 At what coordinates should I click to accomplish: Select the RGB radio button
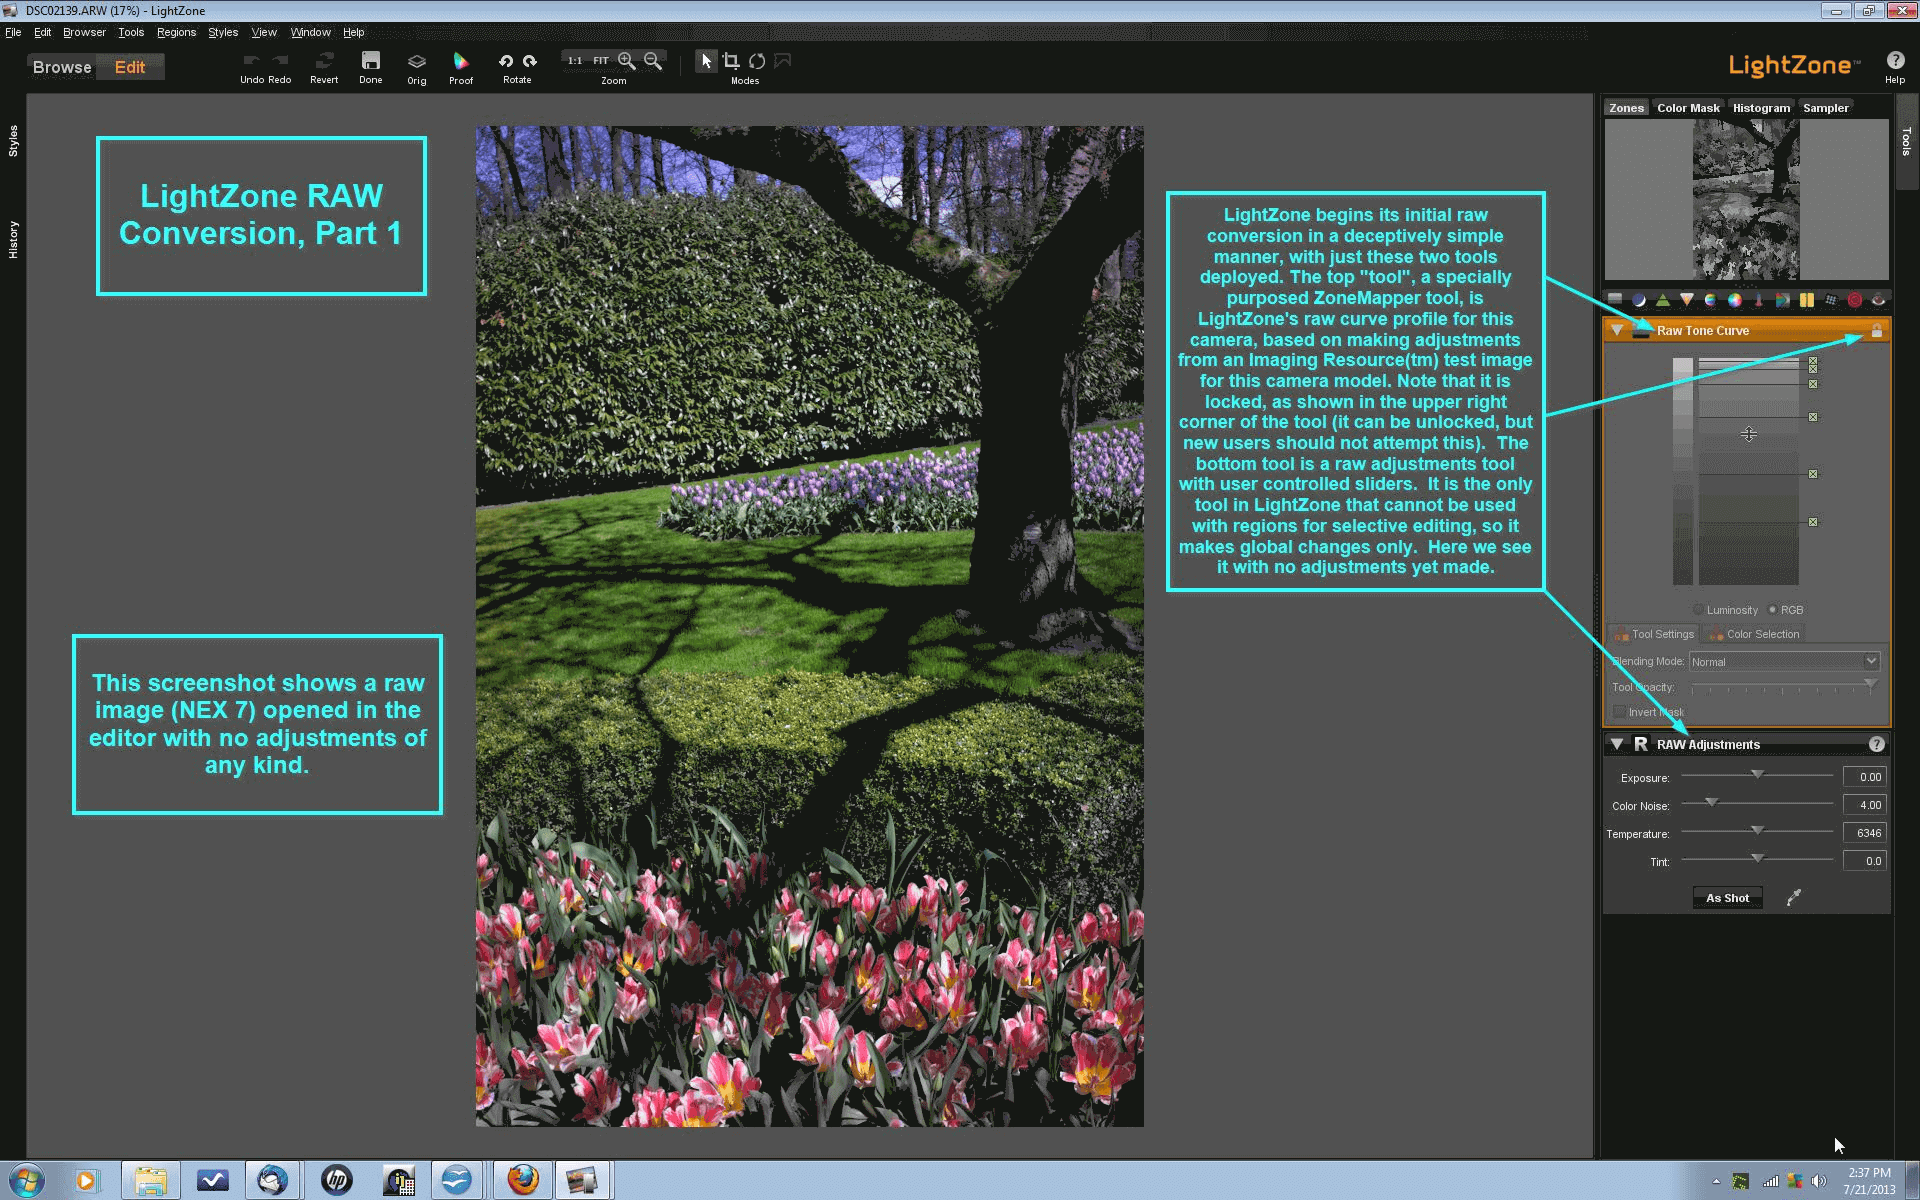coord(1772,609)
